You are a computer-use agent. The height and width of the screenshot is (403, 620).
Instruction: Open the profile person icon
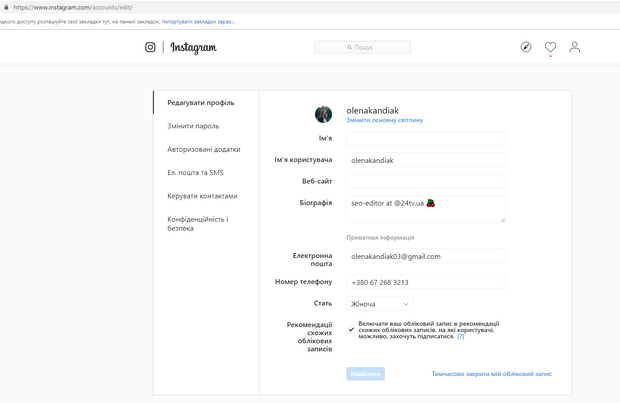pos(575,47)
